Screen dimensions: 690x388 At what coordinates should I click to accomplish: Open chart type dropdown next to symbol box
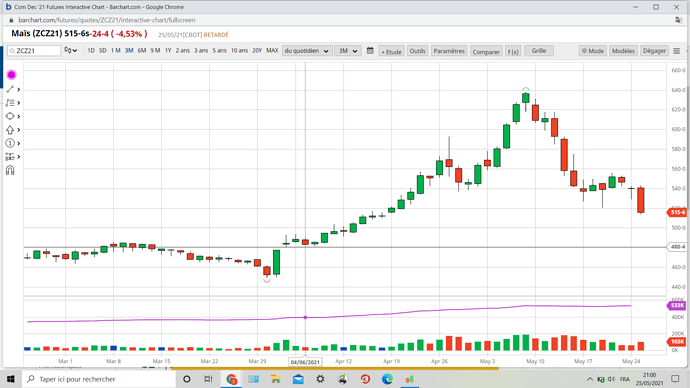pyautogui.click(x=70, y=51)
